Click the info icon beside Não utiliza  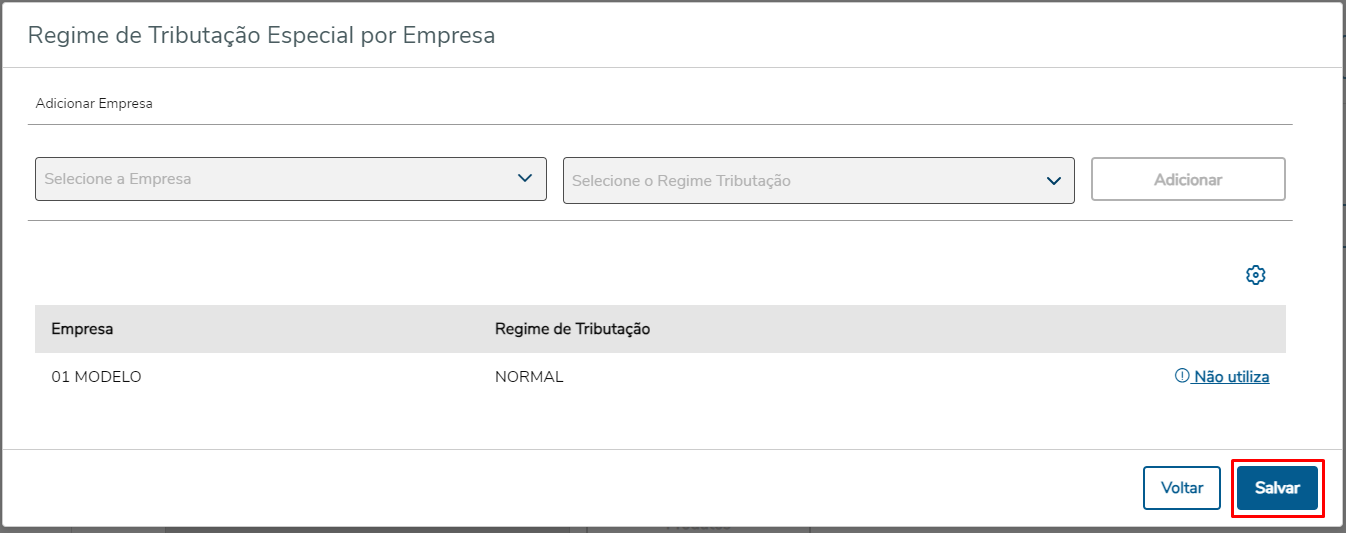1182,376
